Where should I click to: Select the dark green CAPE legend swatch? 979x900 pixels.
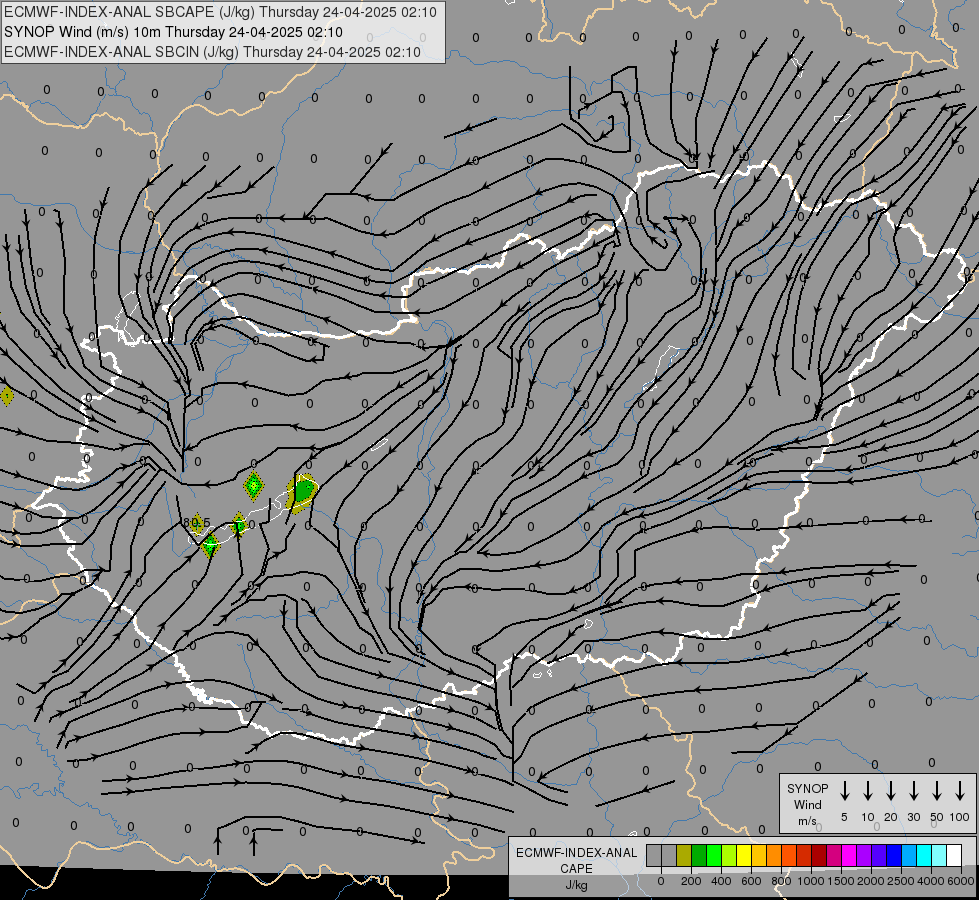(699, 855)
